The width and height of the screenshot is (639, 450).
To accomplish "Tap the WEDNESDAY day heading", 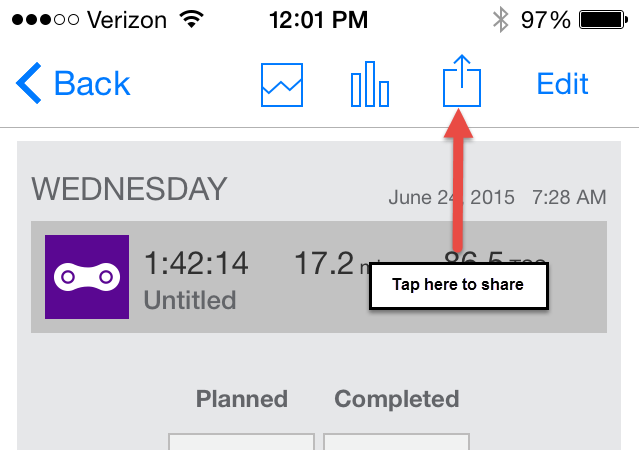I will (129, 189).
